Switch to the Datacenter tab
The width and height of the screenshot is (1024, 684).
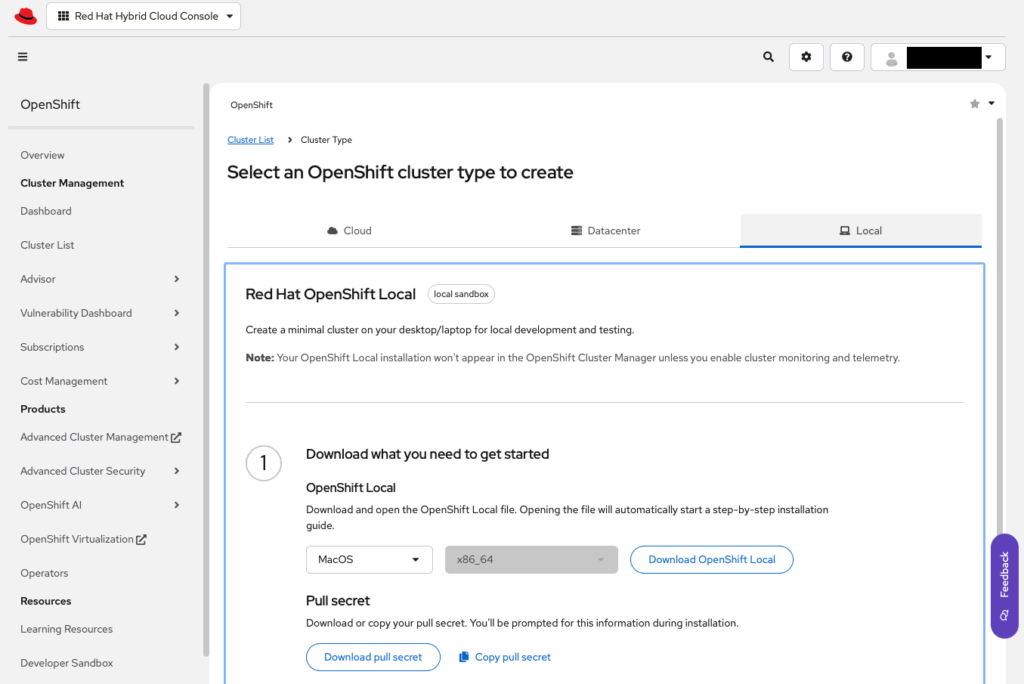(605, 231)
